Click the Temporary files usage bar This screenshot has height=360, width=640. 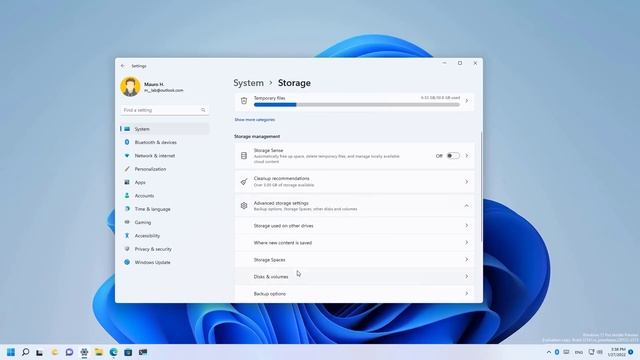coord(357,104)
